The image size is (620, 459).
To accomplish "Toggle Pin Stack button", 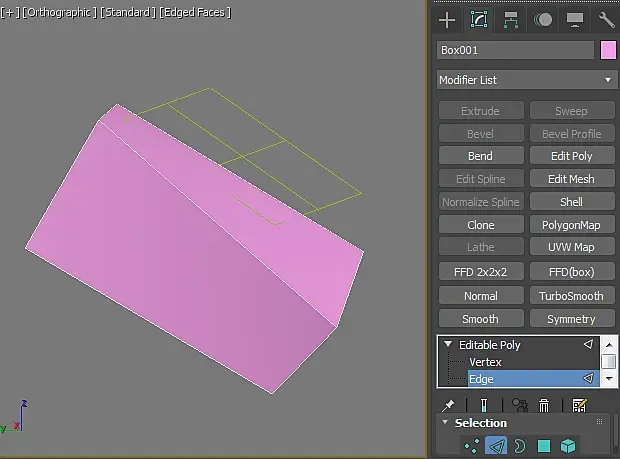I will (x=448, y=405).
